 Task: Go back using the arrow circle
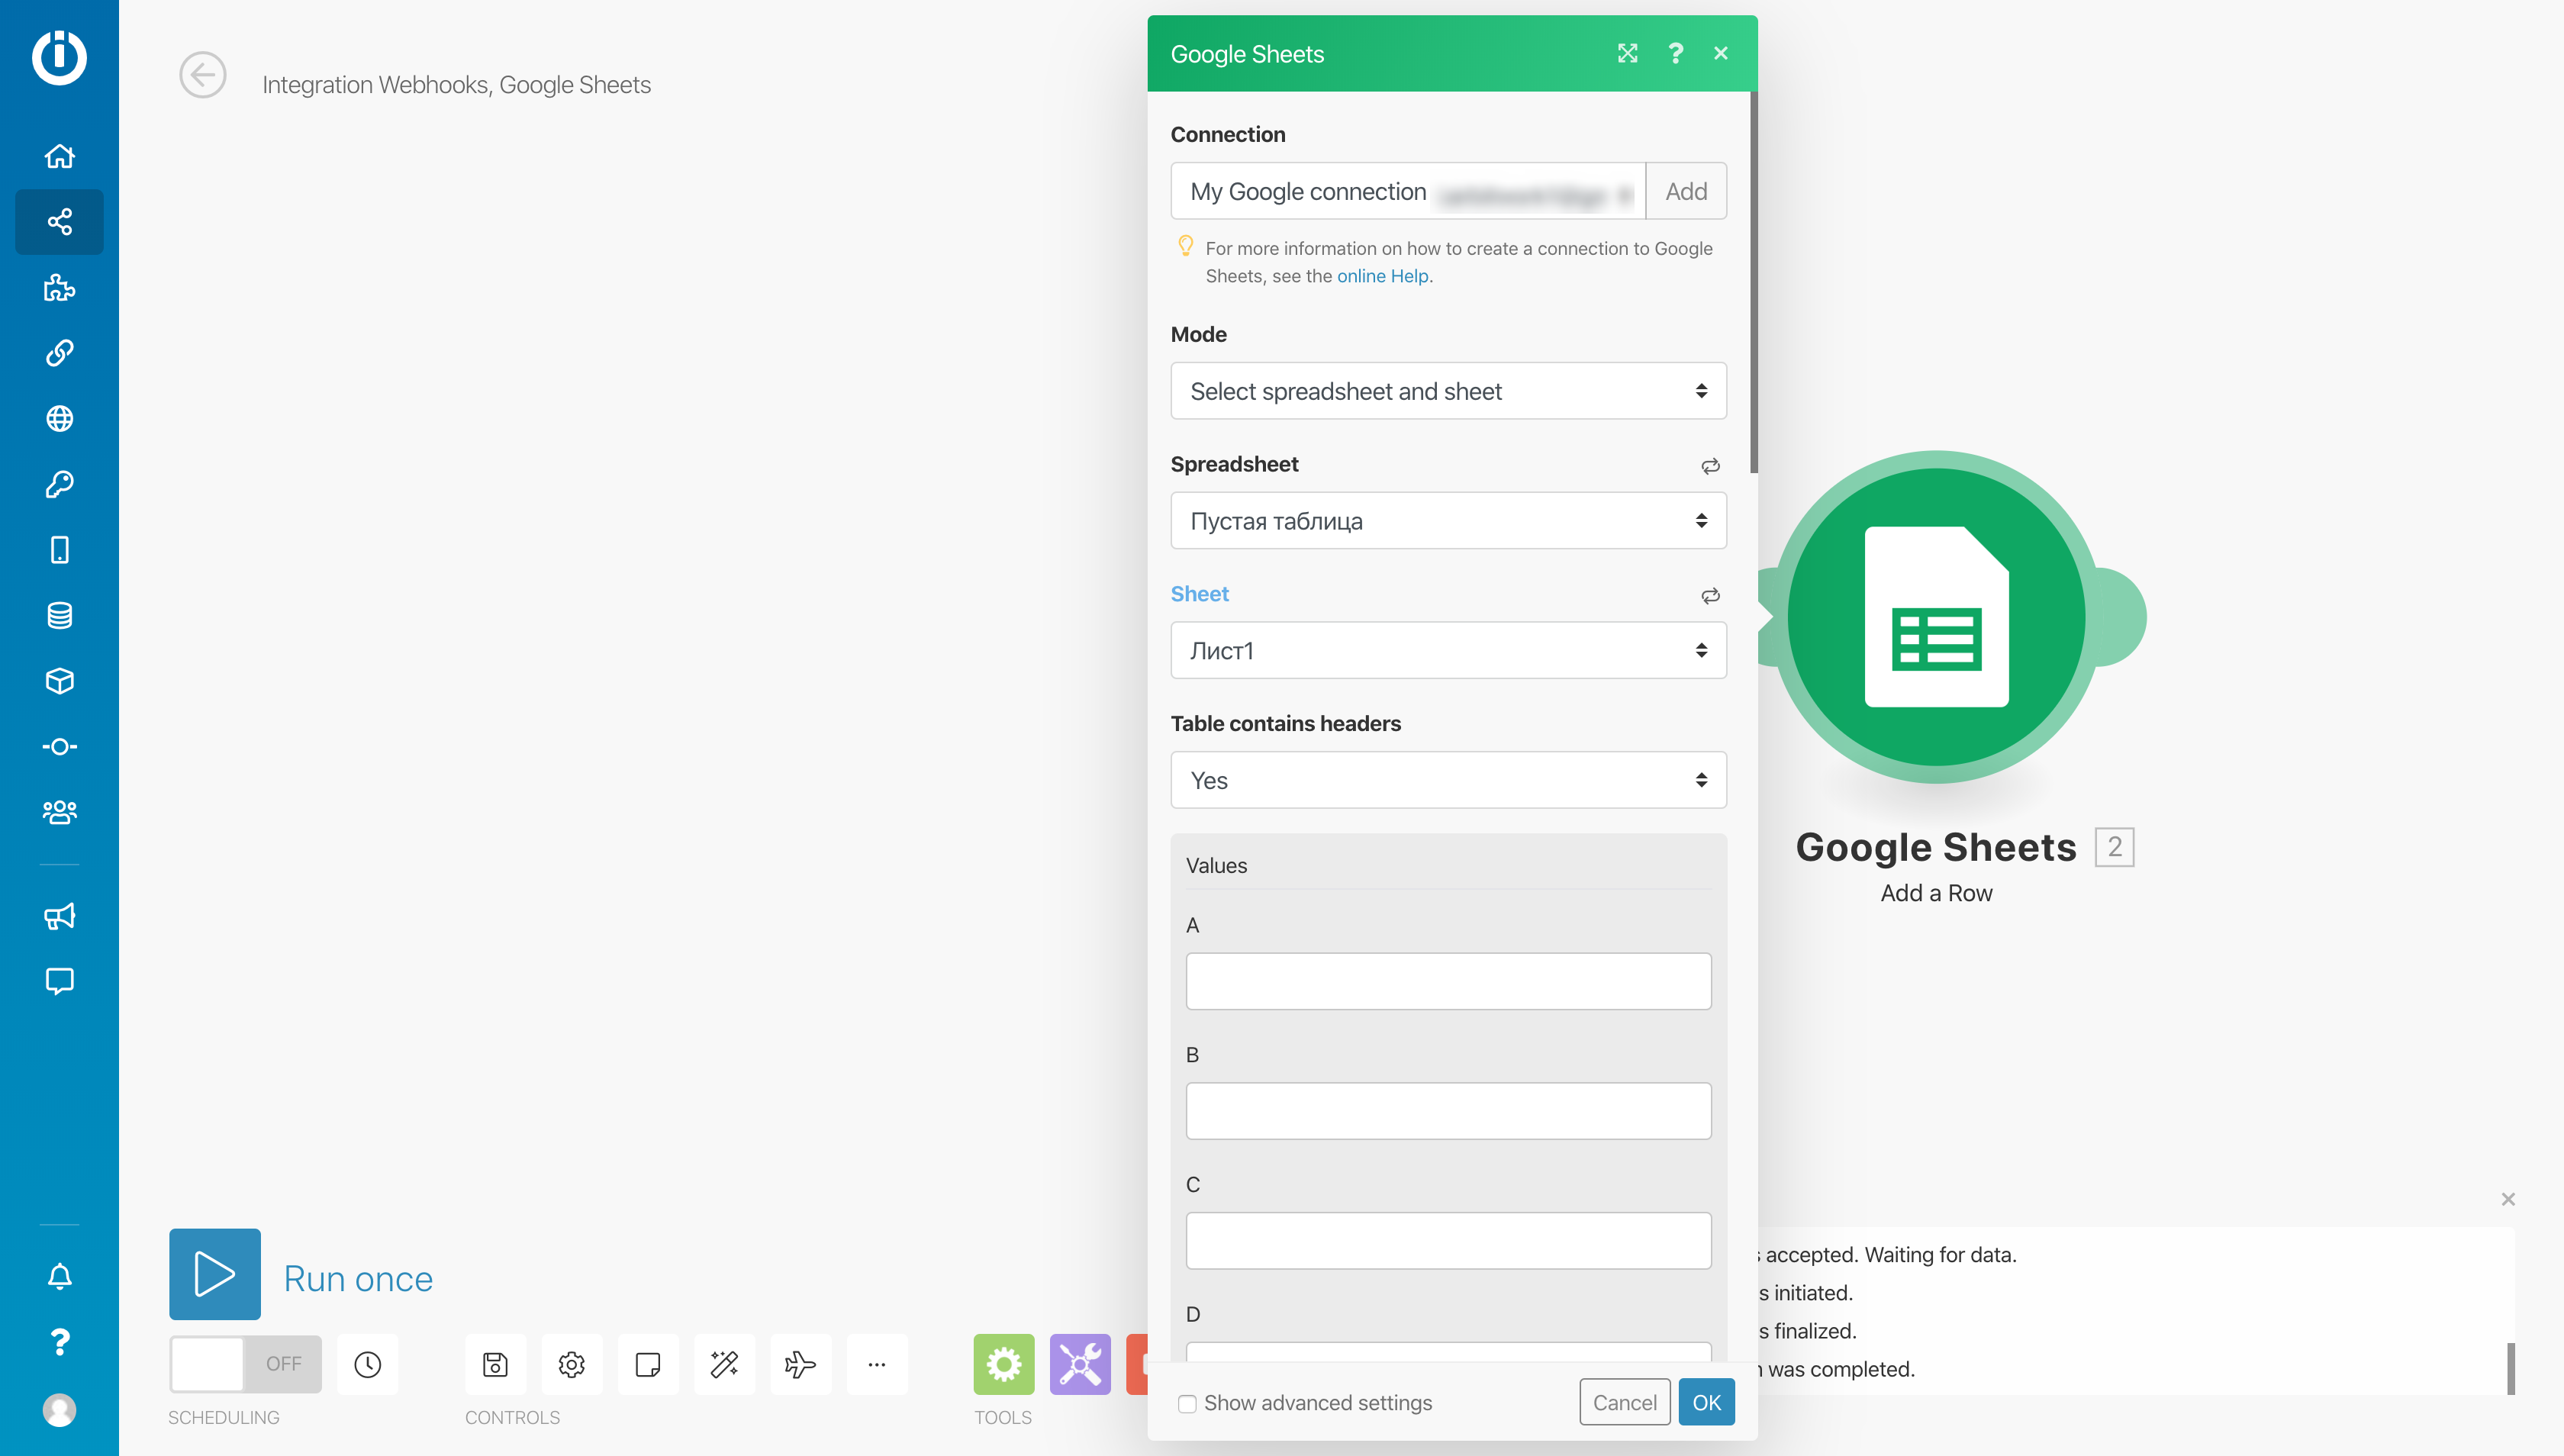(202, 75)
